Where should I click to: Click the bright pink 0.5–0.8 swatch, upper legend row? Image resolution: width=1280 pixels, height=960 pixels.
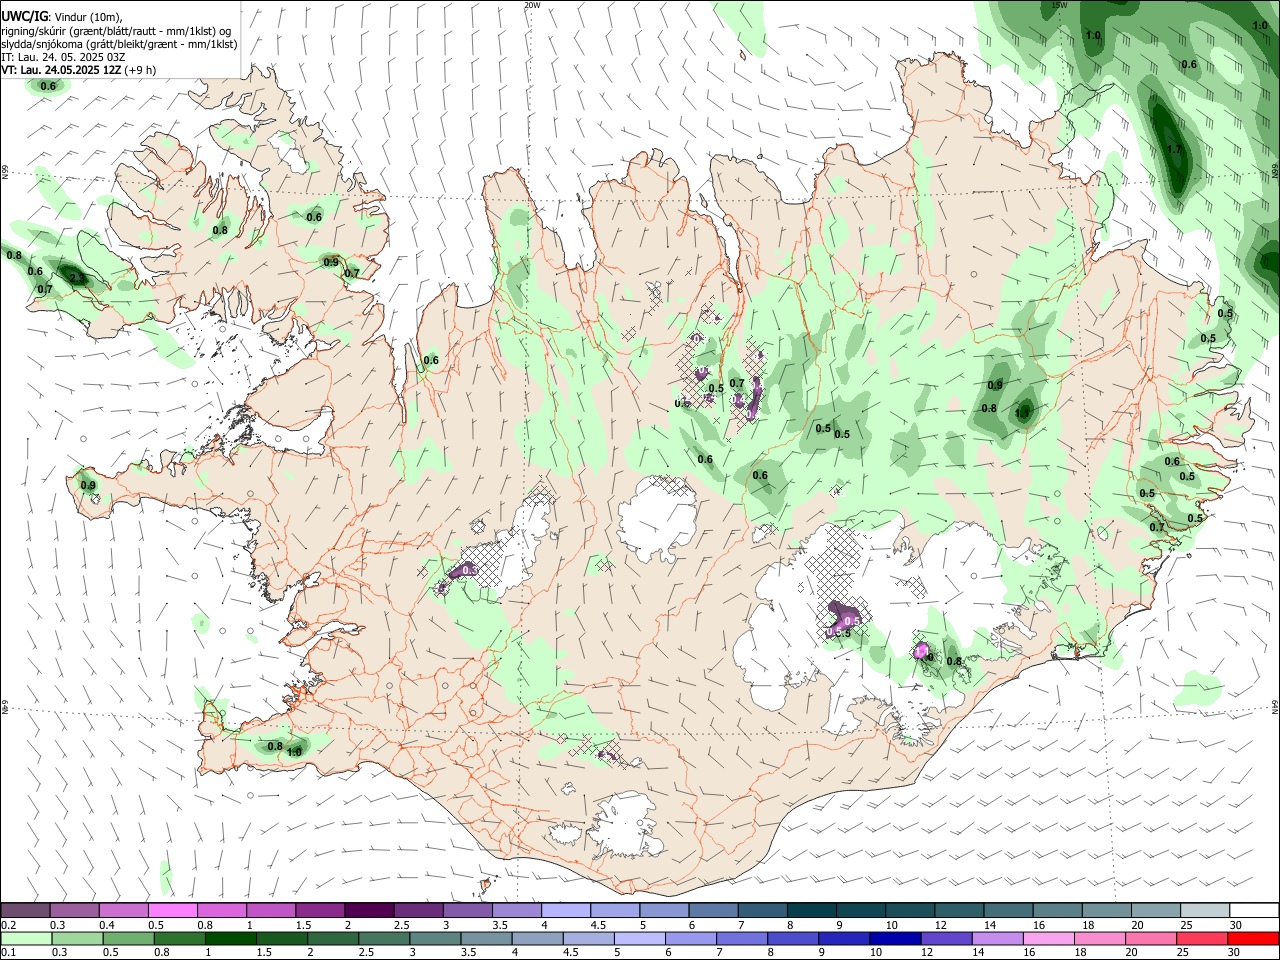point(173,911)
